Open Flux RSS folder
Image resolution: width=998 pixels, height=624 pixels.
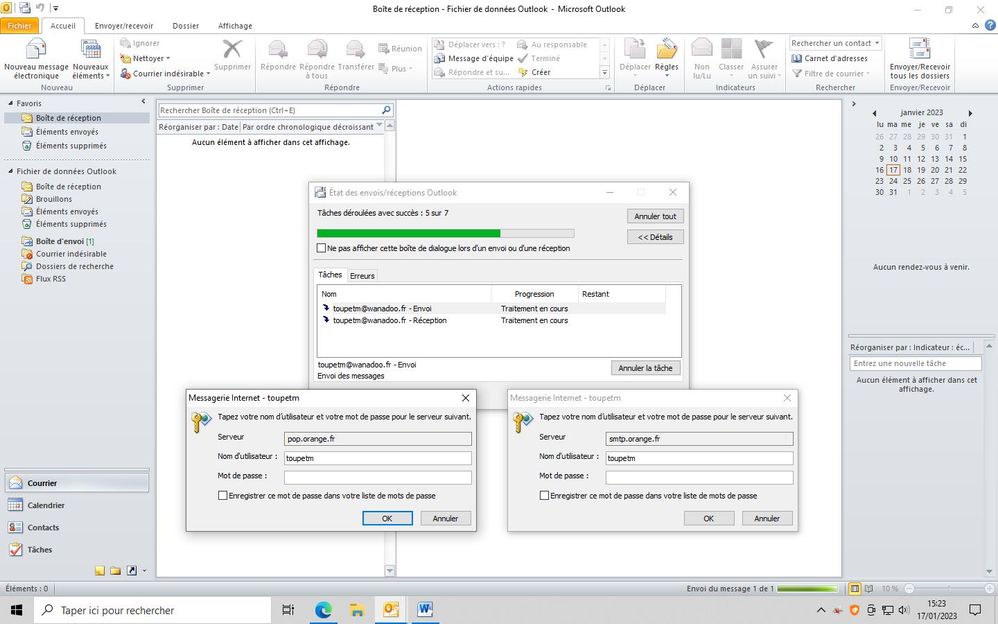(x=50, y=279)
